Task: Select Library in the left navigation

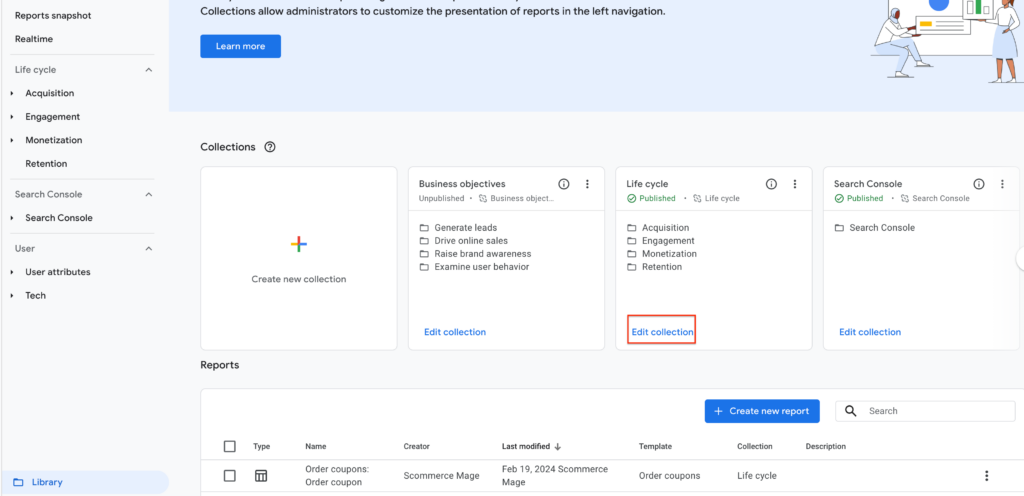Action: click(x=46, y=482)
